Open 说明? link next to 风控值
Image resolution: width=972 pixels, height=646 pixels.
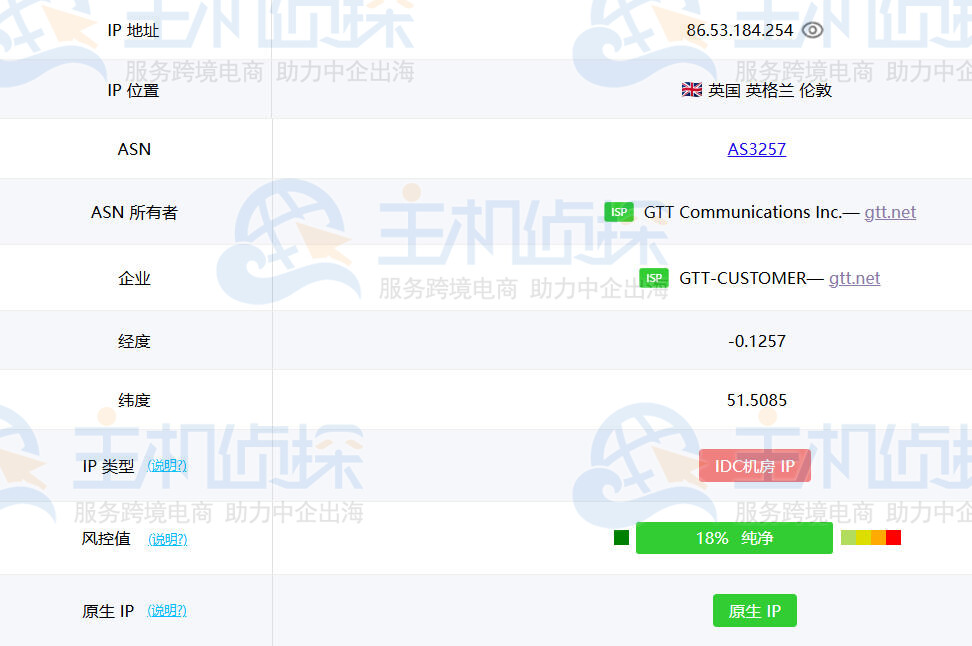tap(166, 538)
